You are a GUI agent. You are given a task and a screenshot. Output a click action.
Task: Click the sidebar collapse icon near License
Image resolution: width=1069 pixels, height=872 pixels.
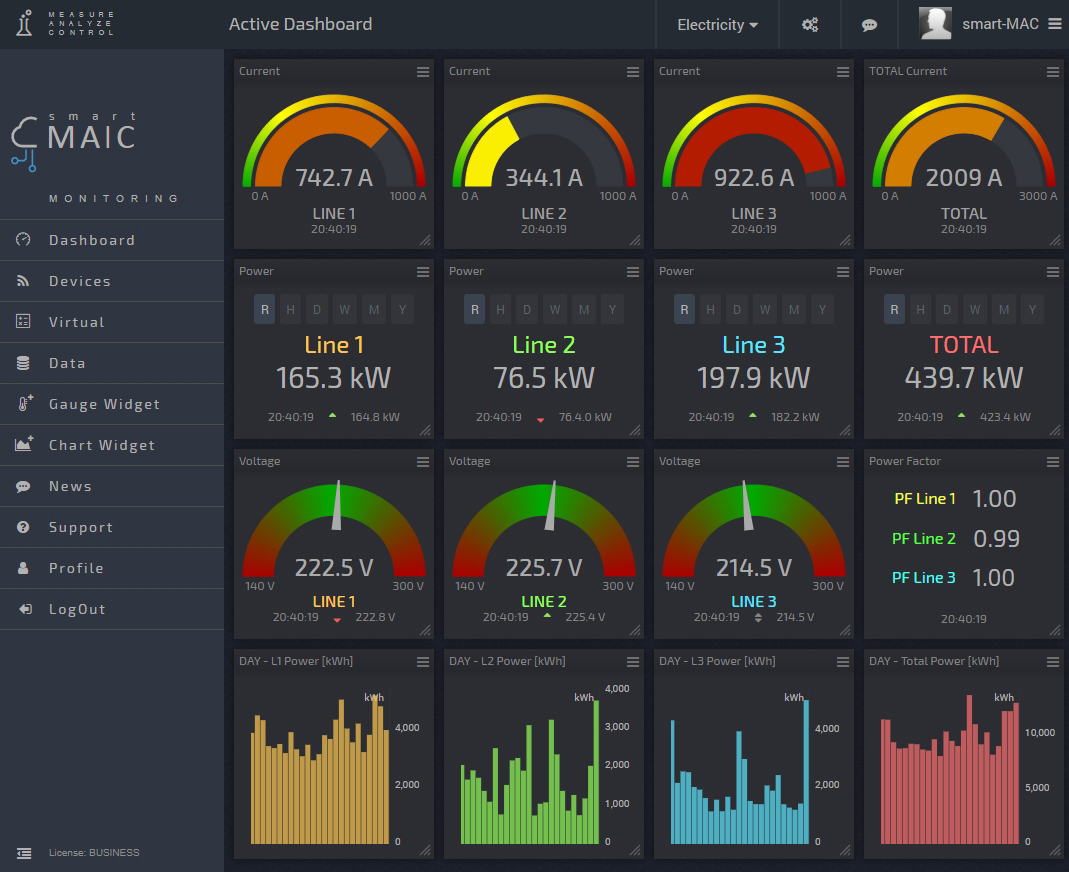(x=24, y=853)
